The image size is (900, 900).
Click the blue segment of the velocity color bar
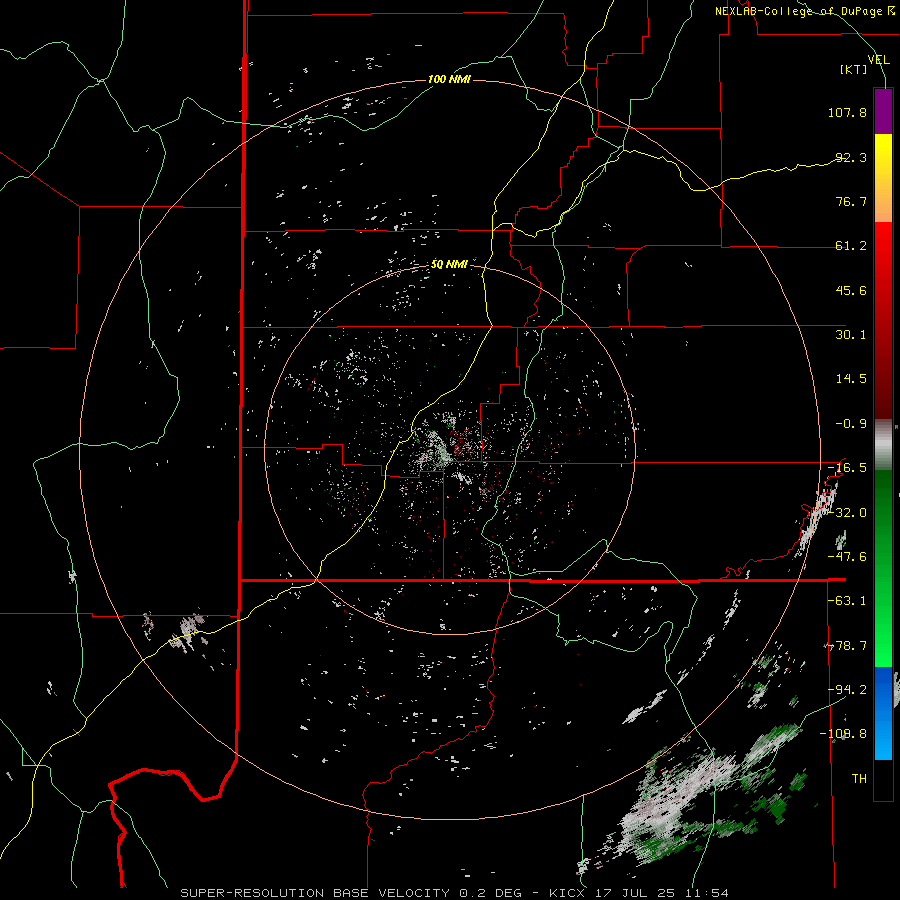click(883, 713)
